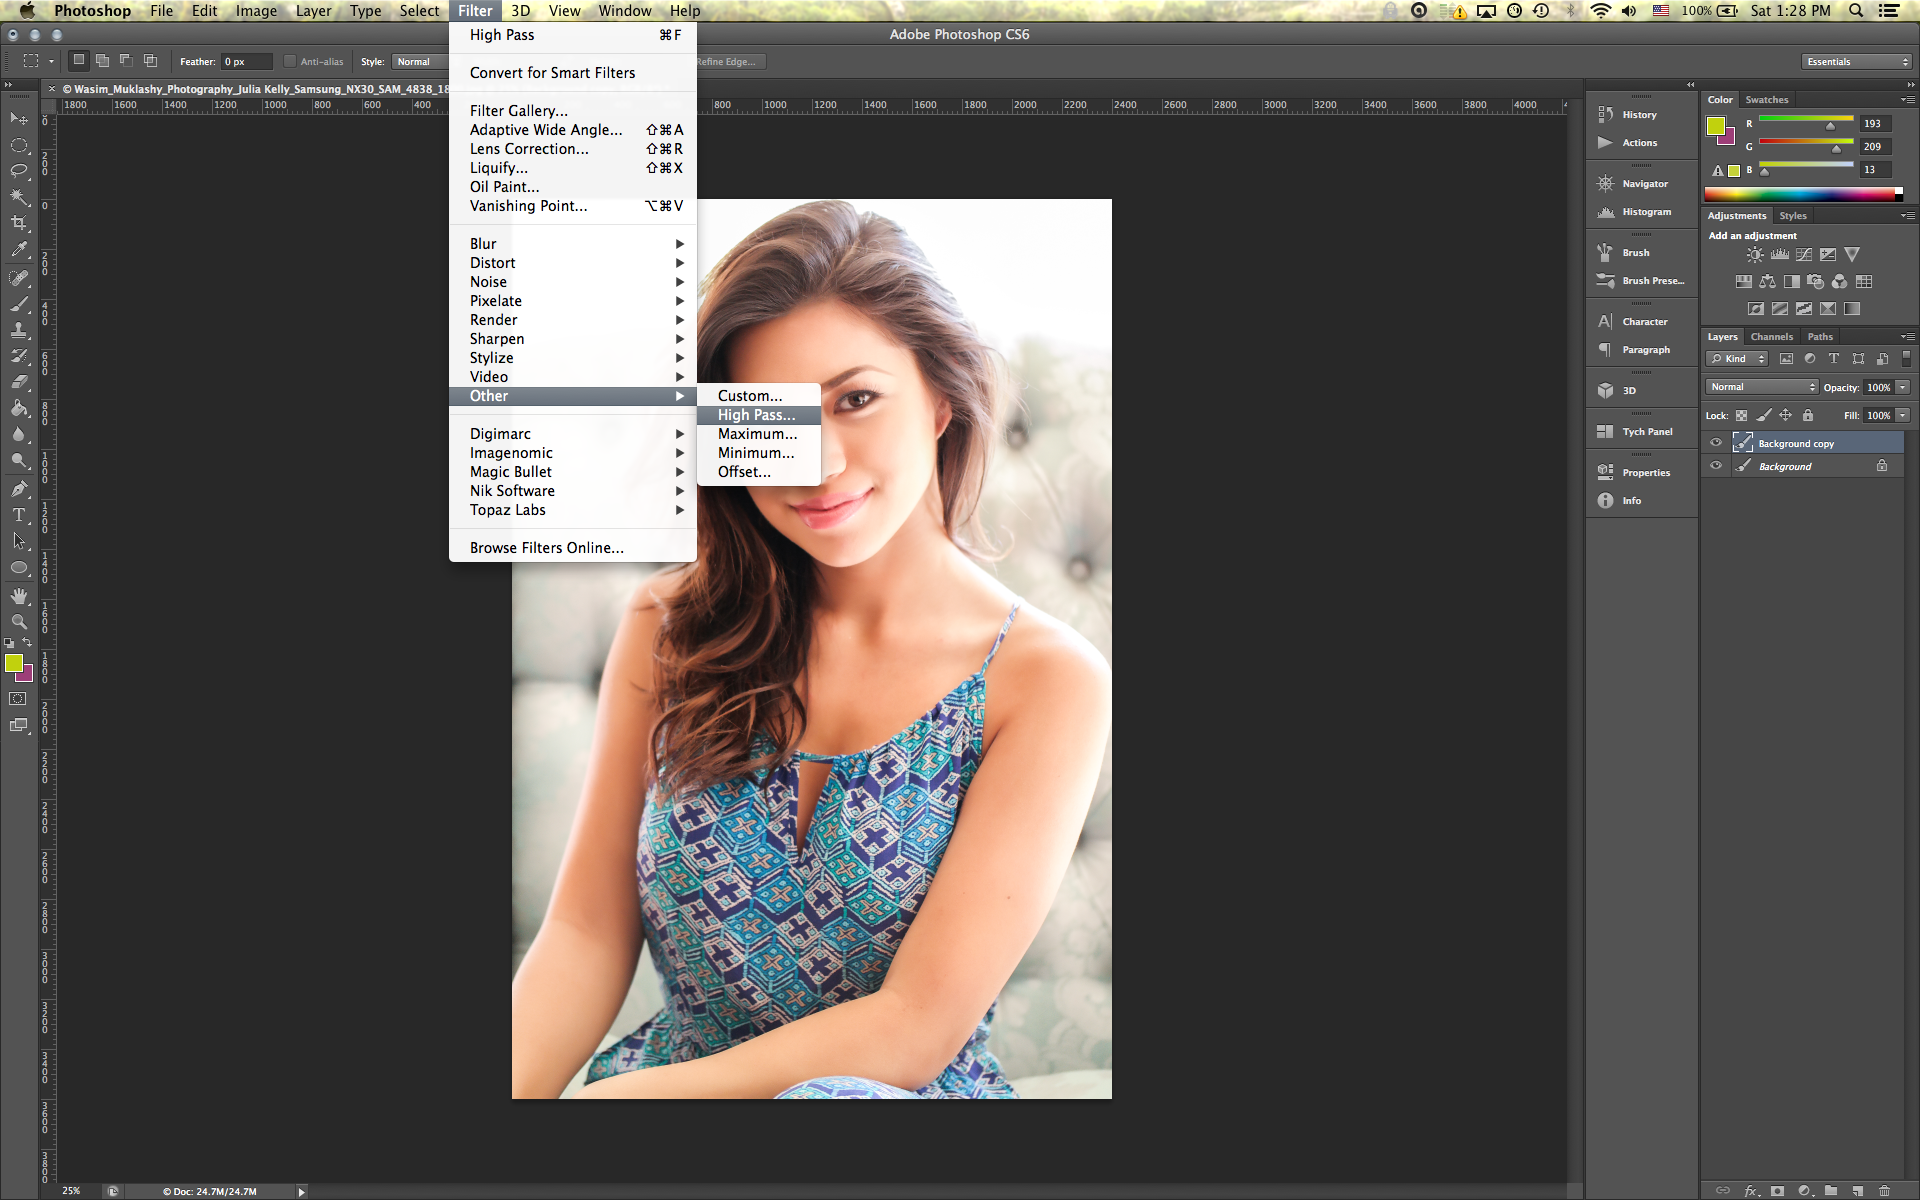Open the History panel
Screen dimensions: 1920x1200
1640,115
